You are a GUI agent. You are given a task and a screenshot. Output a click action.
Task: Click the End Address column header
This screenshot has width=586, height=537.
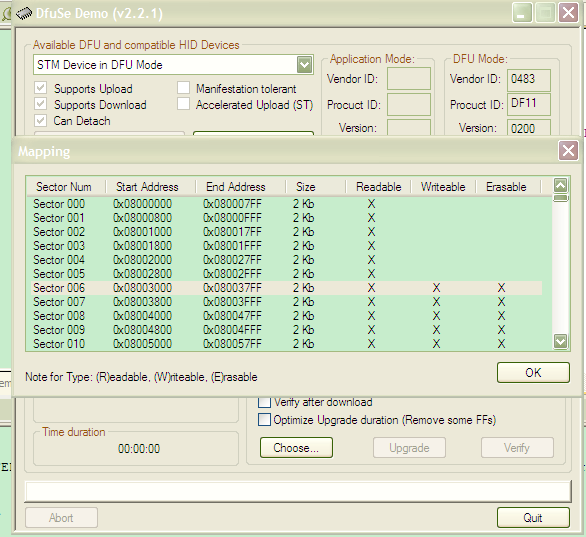coord(240,186)
